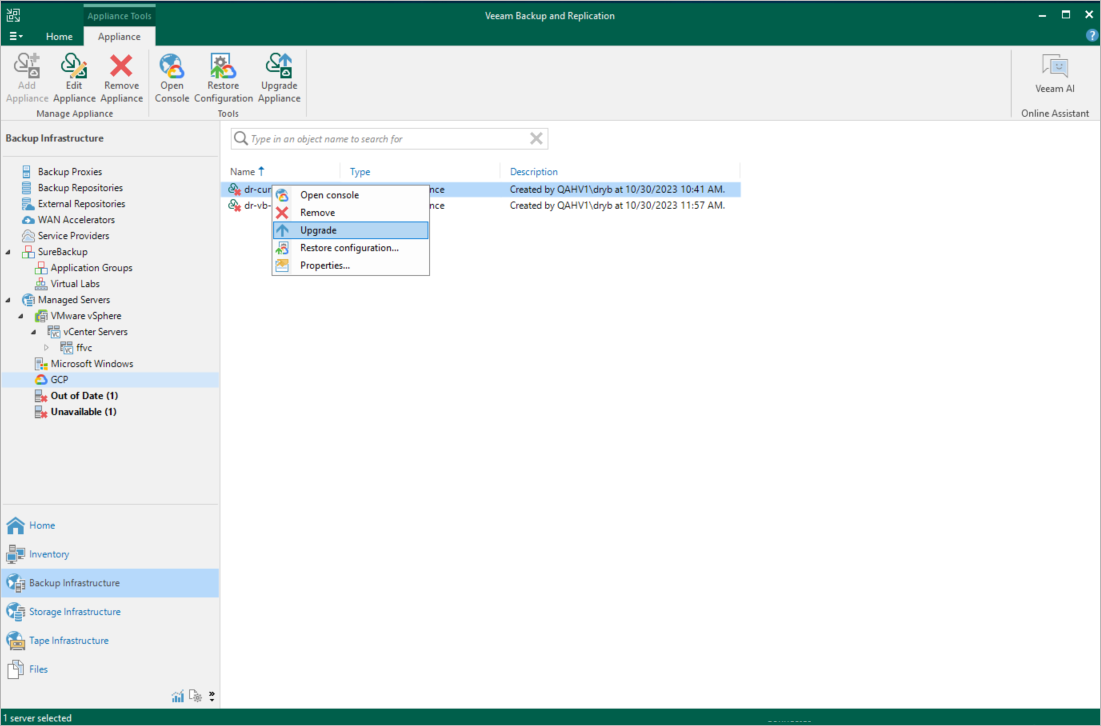The width and height of the screenshot is (1101, 726).
Task: Select WAN Accelerators in the tree
Action: click(76, 220)
